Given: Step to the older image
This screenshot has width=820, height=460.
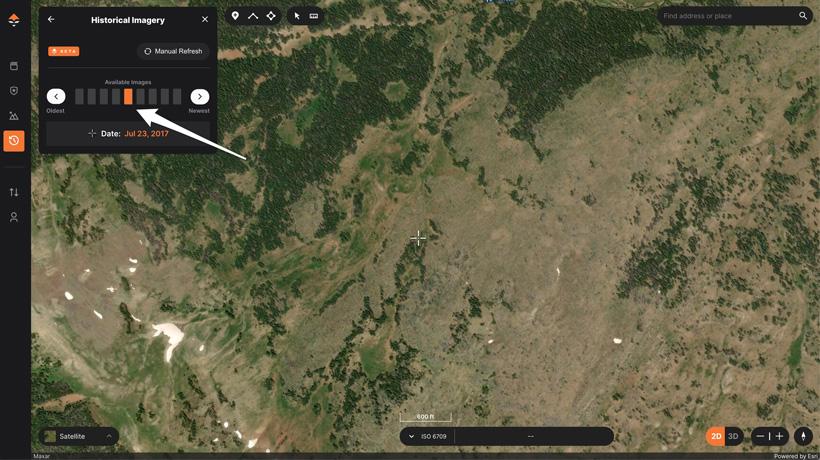Looking at the screenshot, I should tap(56, 96).
